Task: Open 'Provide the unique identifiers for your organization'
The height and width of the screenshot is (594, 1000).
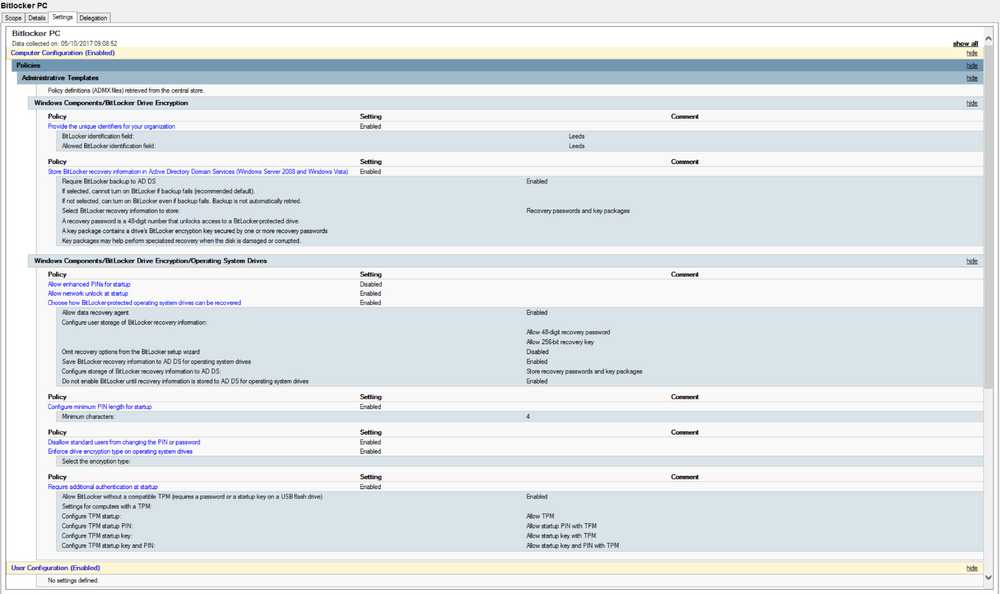Action: 111,126
